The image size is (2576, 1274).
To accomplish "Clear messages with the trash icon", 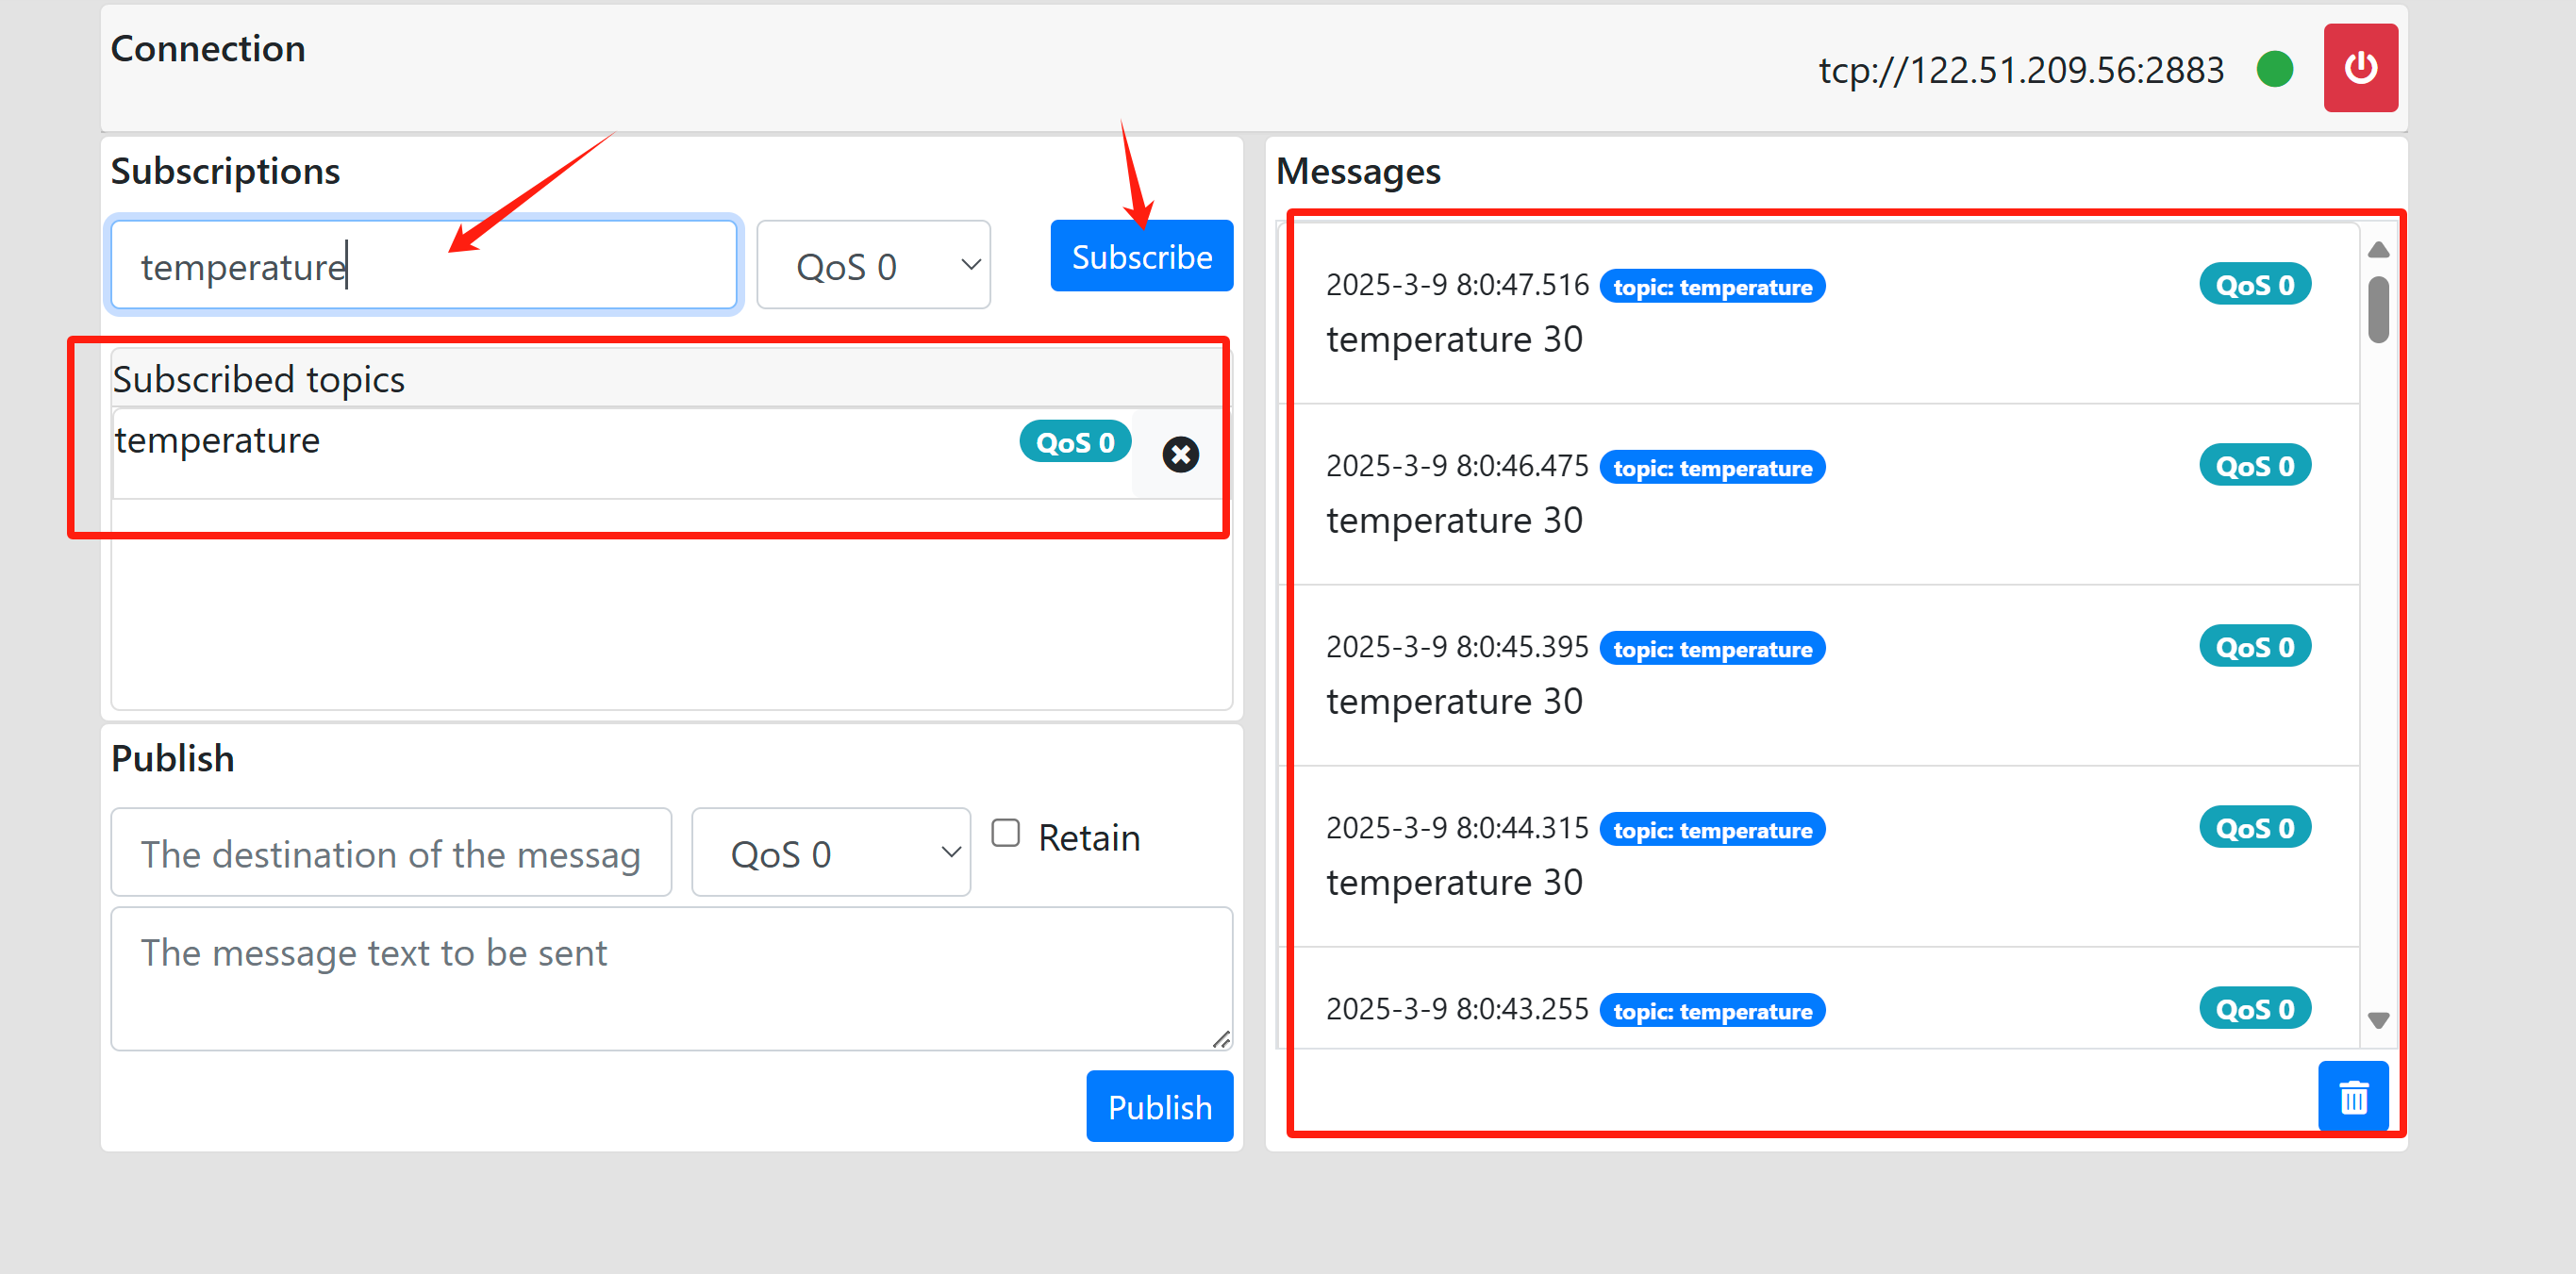I will [x=2353, y=1097].
